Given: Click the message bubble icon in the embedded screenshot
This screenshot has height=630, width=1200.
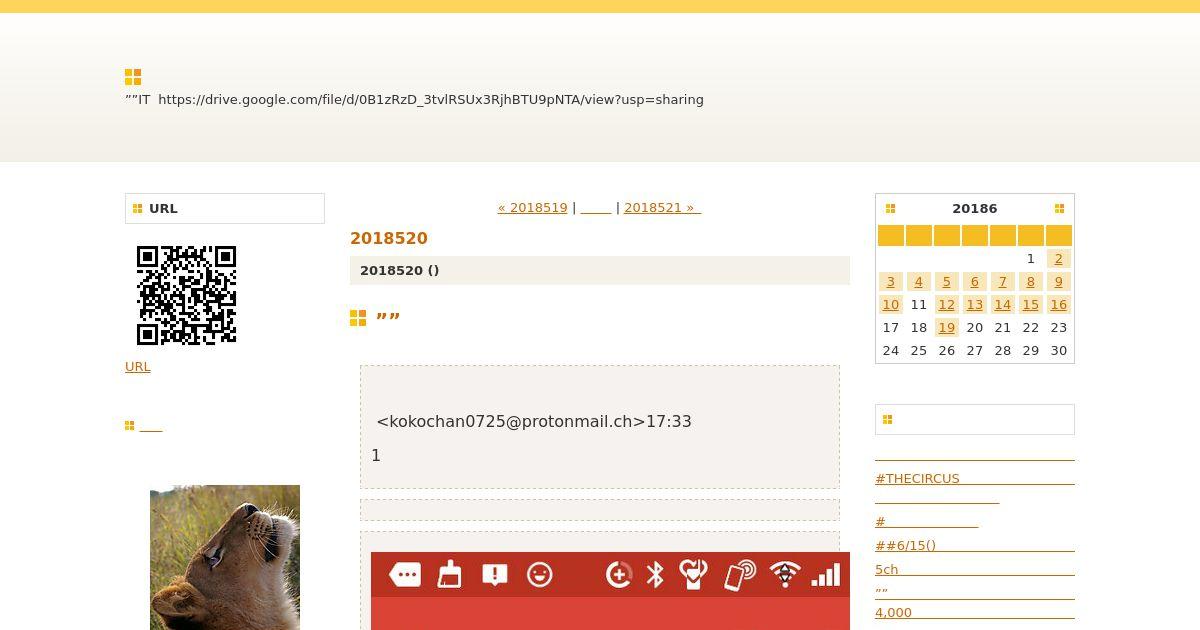Looking at the screenshot, I should coord(404,575).
